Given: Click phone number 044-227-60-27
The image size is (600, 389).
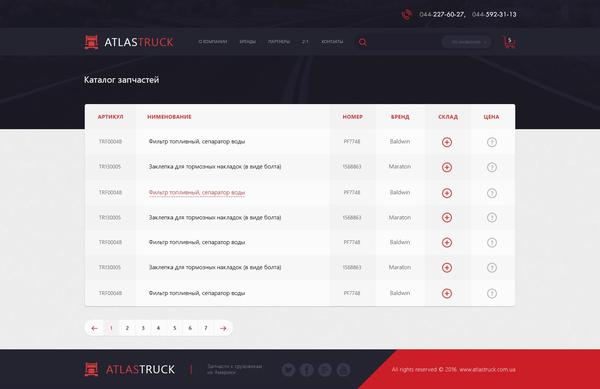Looking at the screenshot, I should pos(442,15).
